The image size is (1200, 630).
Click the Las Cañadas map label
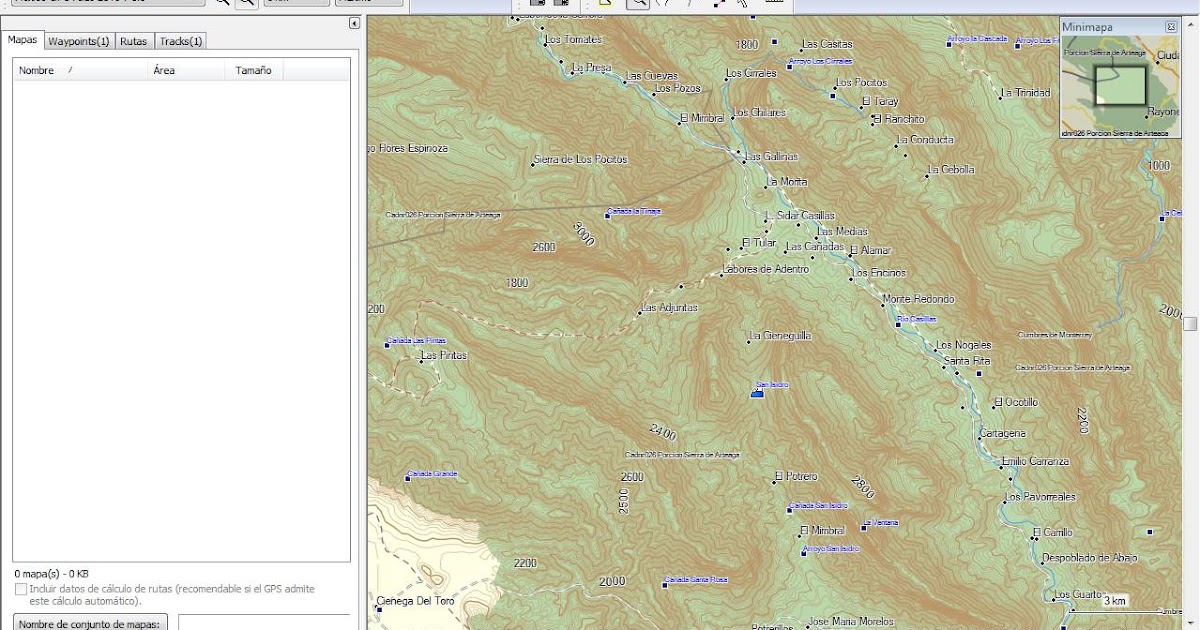click(815, 246)
